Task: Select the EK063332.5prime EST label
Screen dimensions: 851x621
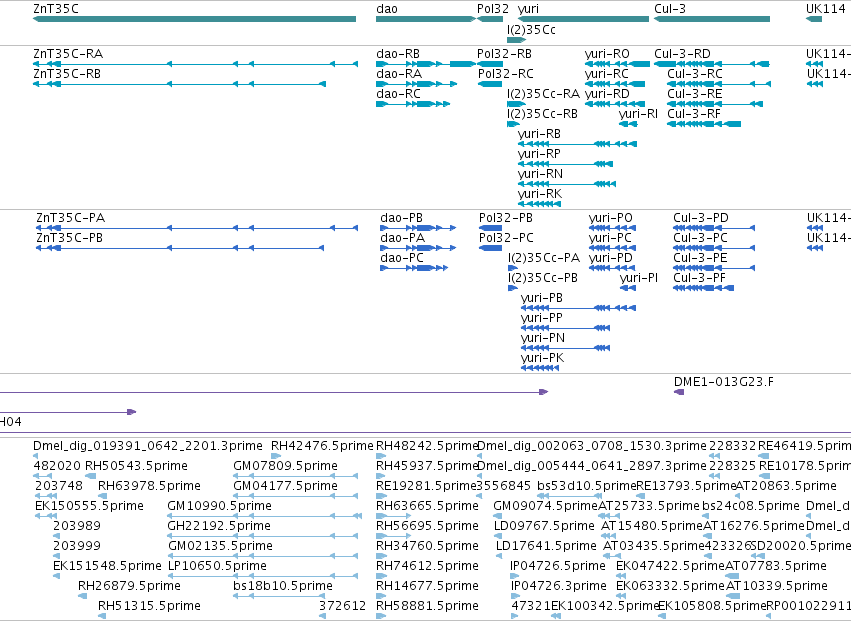Action: pyautogui.click(x=670, y=586)
